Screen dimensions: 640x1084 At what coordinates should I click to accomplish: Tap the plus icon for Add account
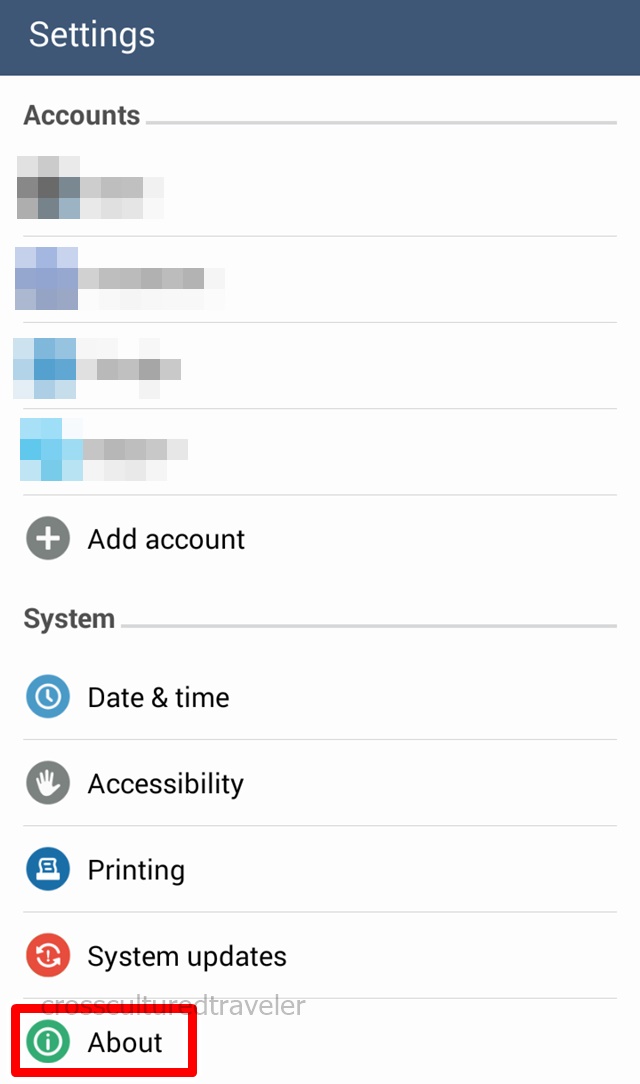[x=47, y=539]
